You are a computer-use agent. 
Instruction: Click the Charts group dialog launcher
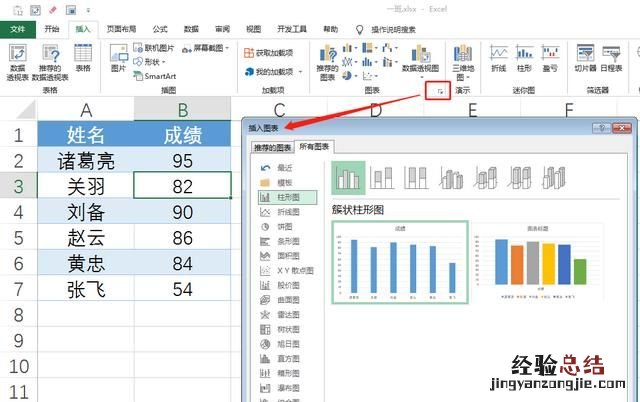(440, 91)
